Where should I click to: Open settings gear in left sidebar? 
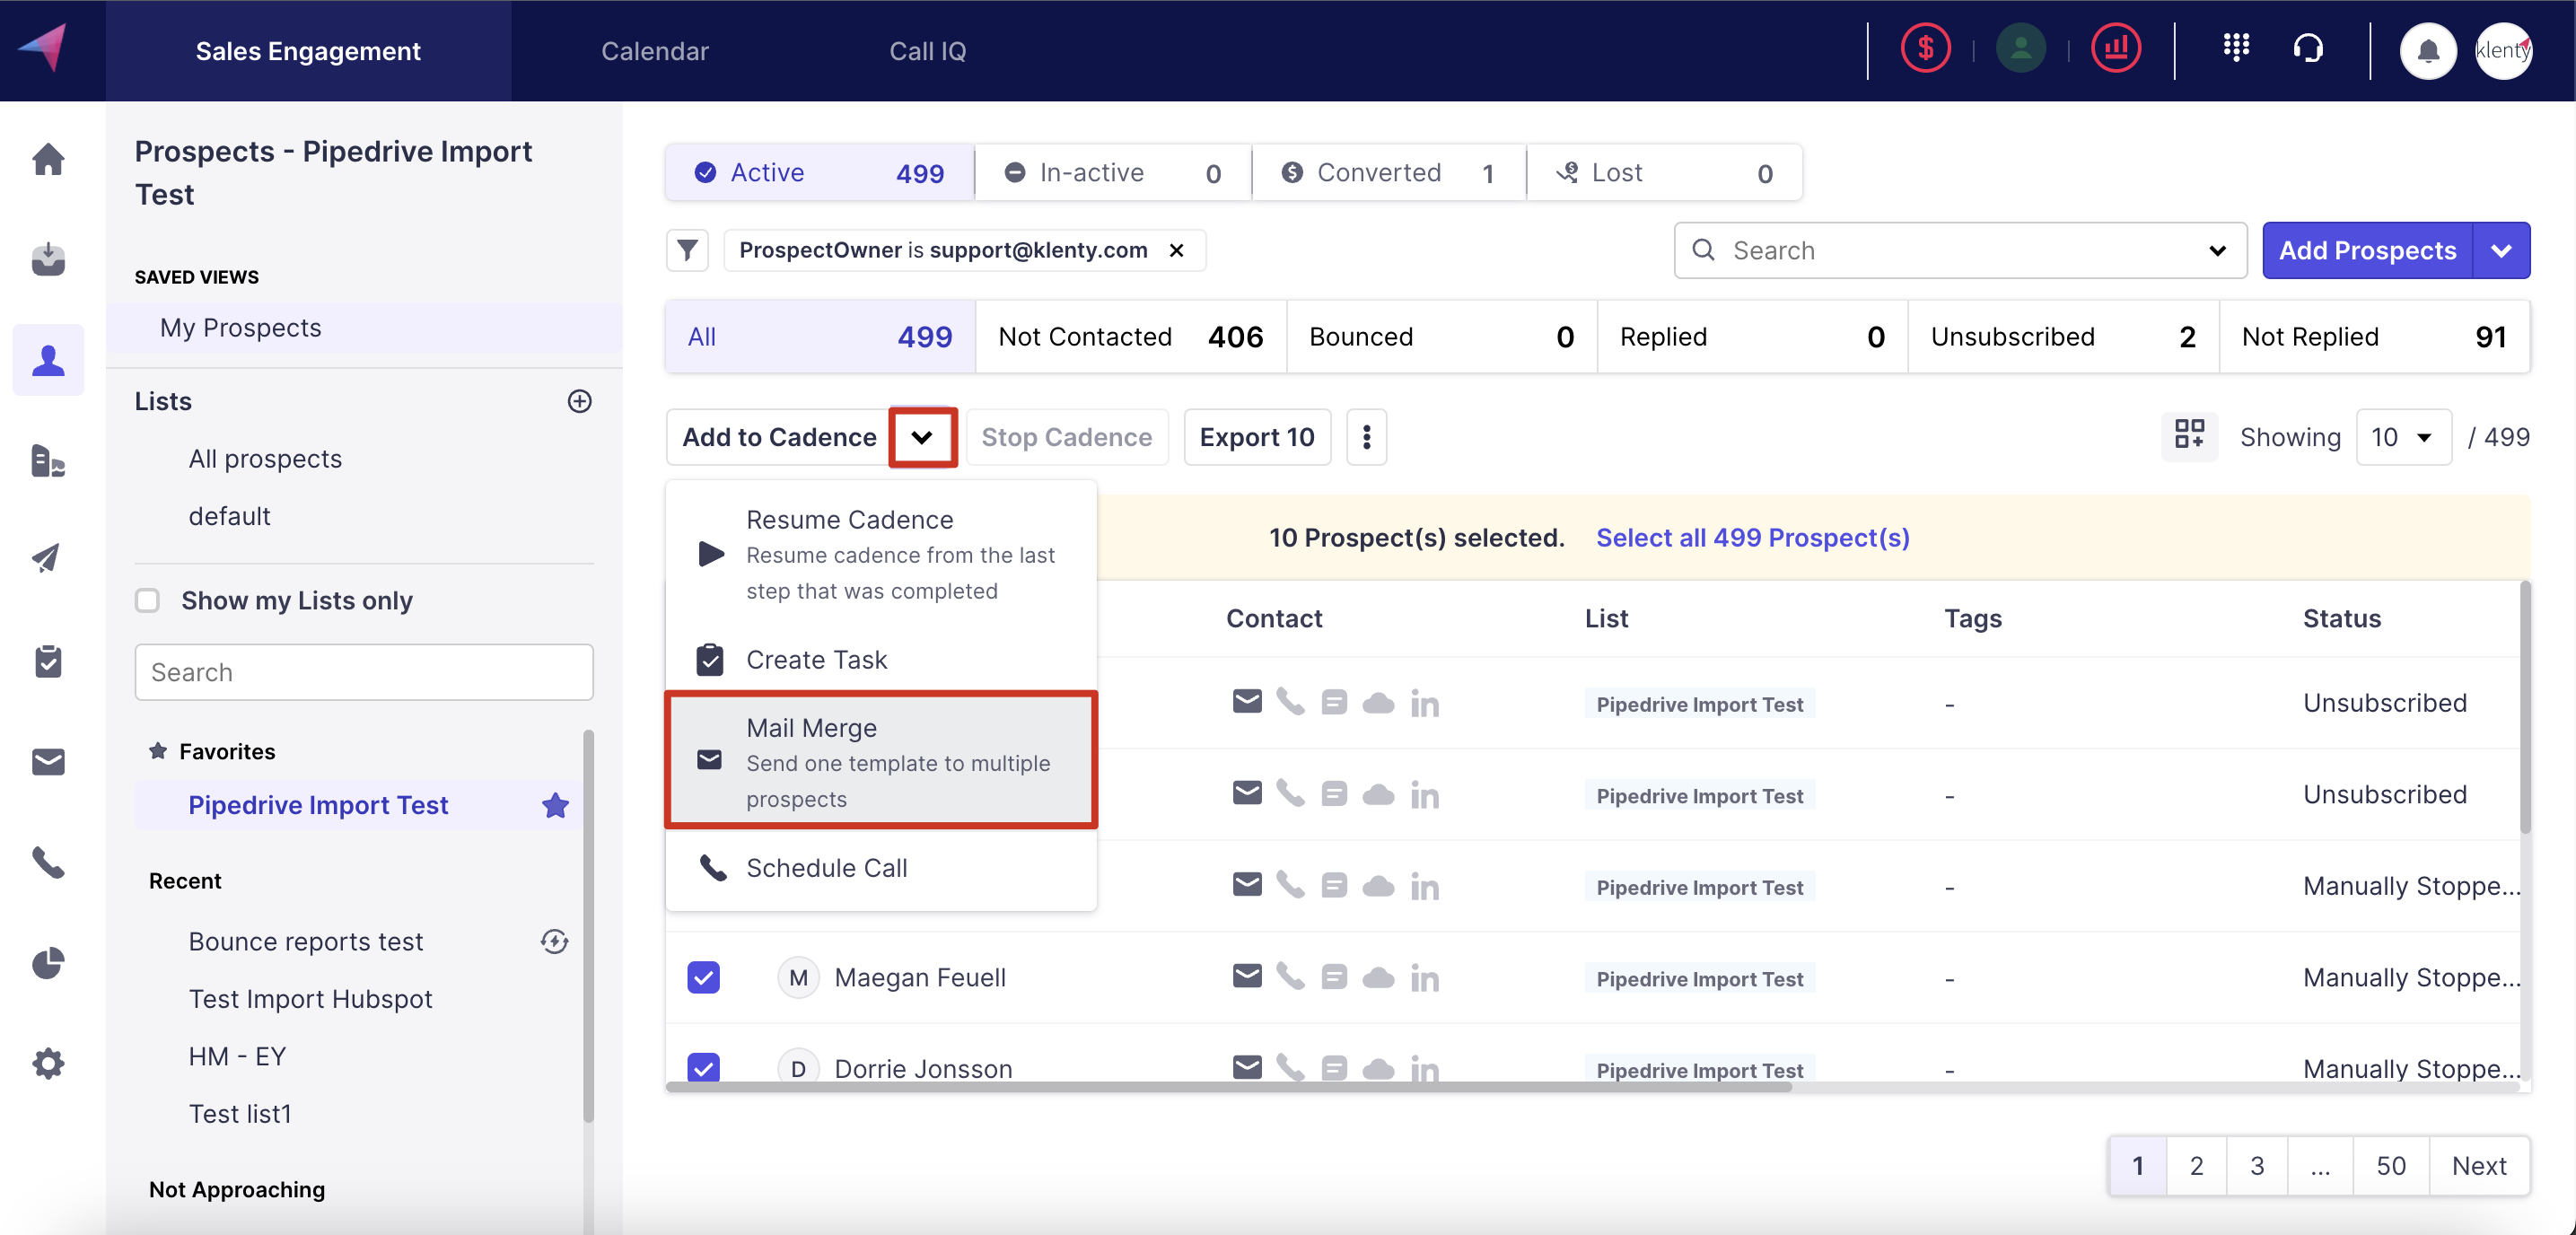48,1063
